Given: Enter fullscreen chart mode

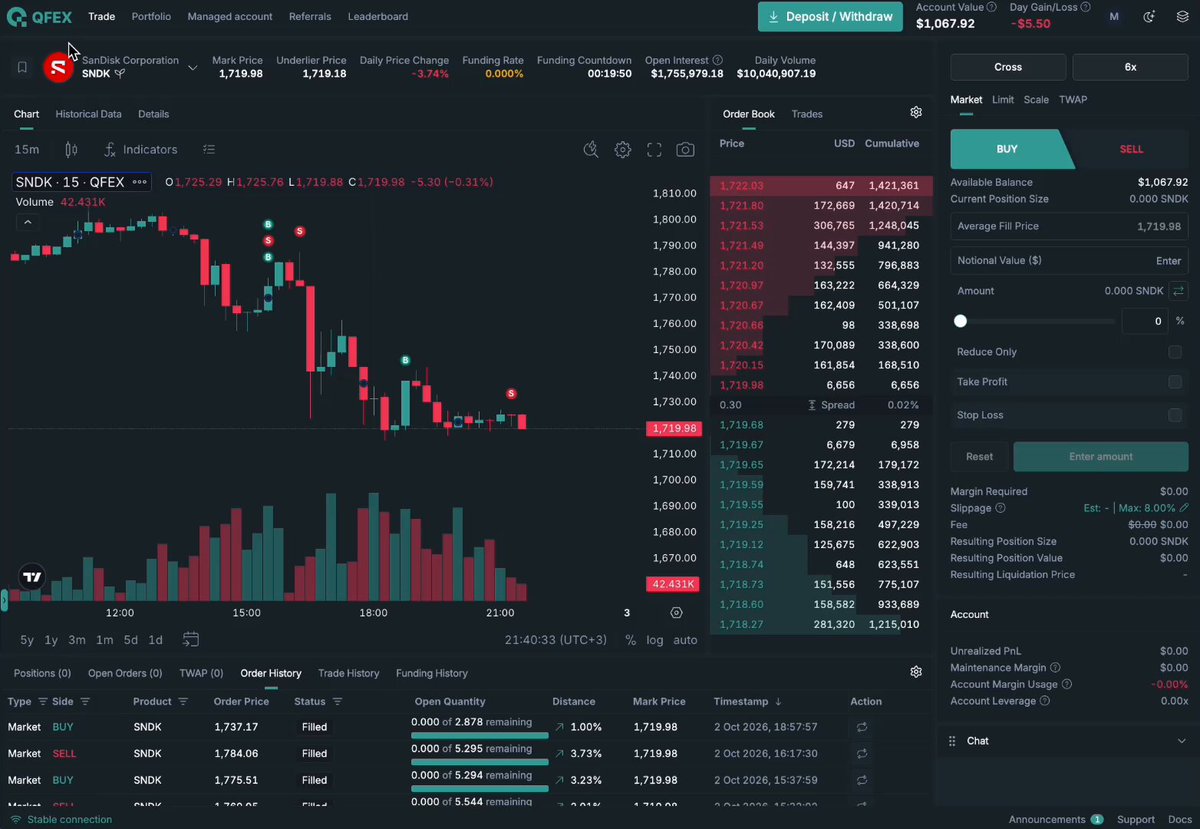Looking at the screenshot, I should (x=654, y=150).
